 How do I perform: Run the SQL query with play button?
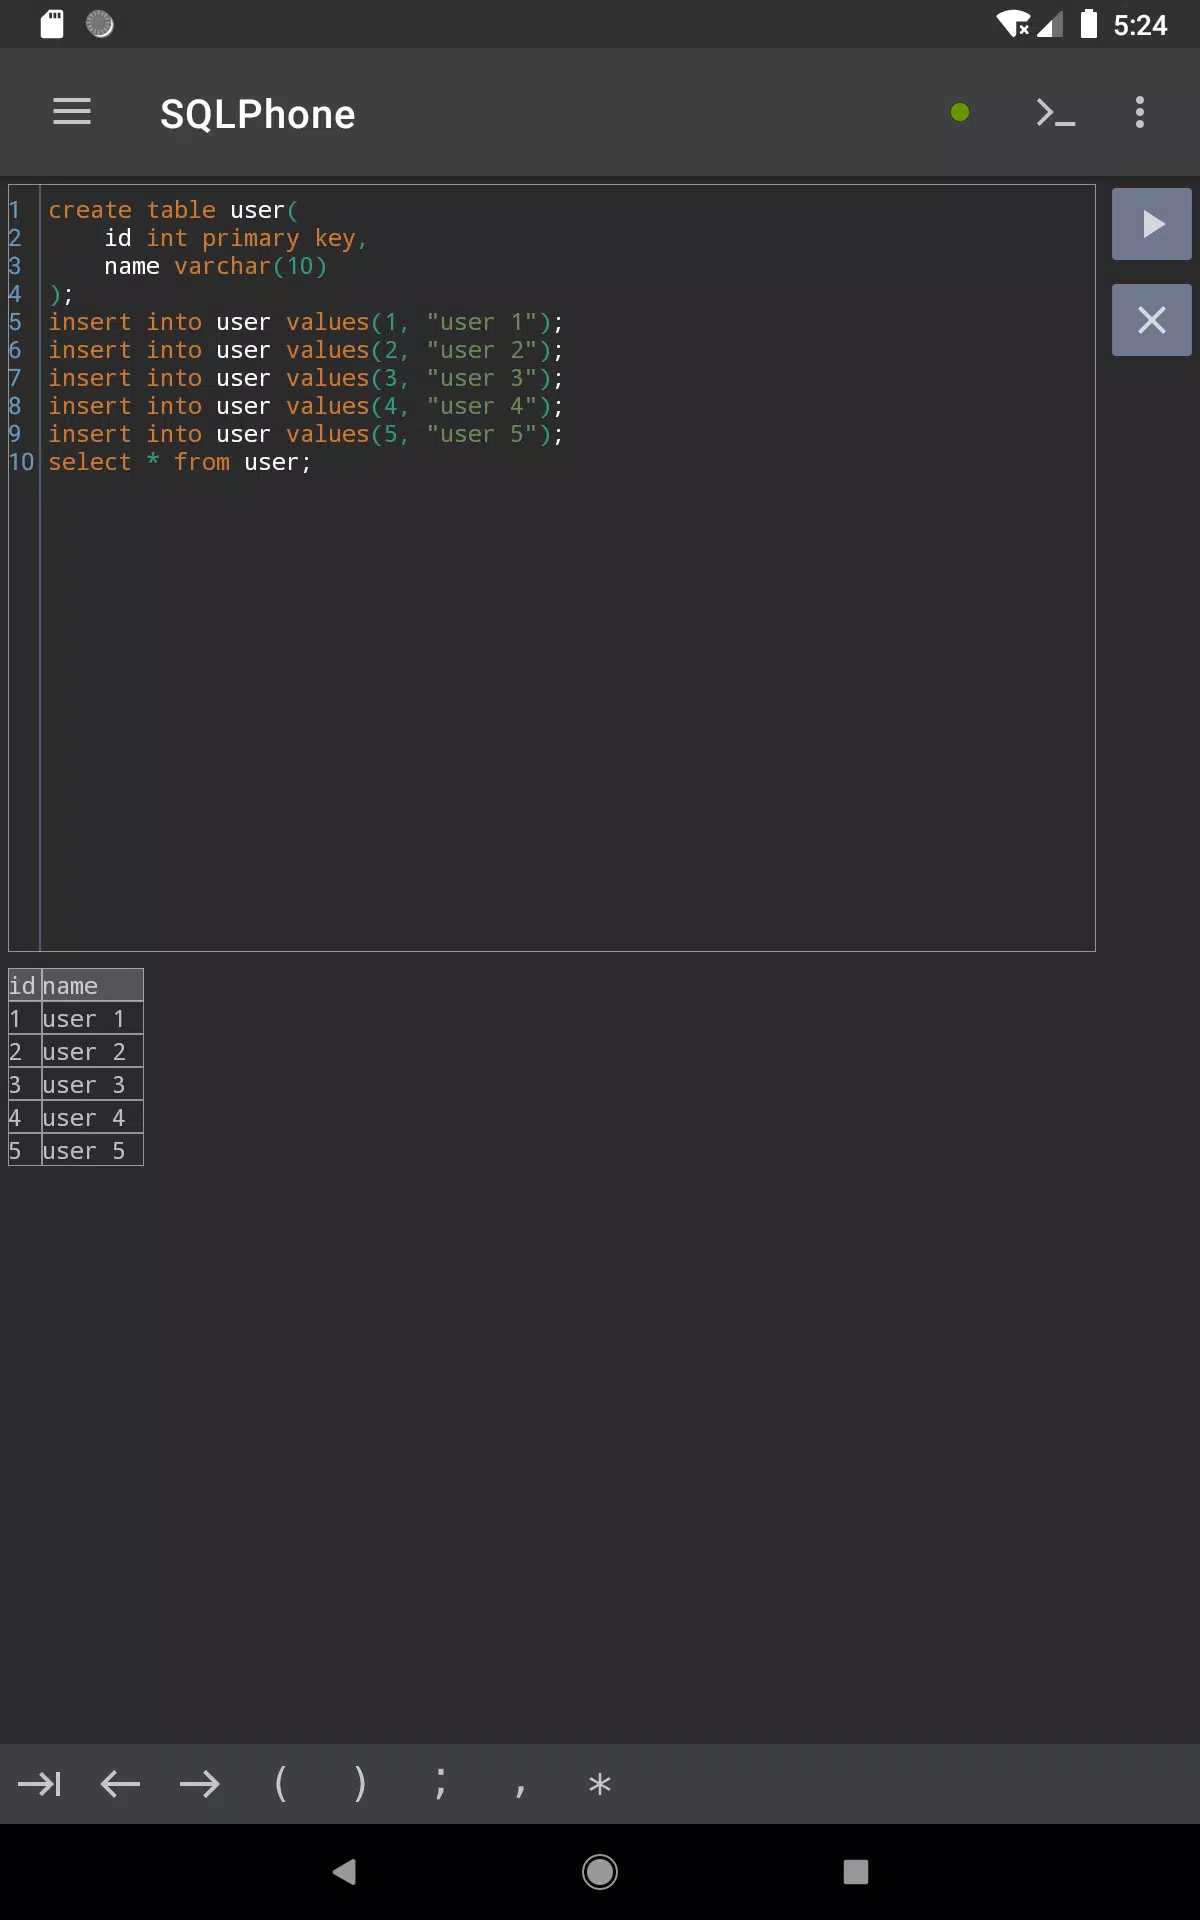tap(1152, 224)
